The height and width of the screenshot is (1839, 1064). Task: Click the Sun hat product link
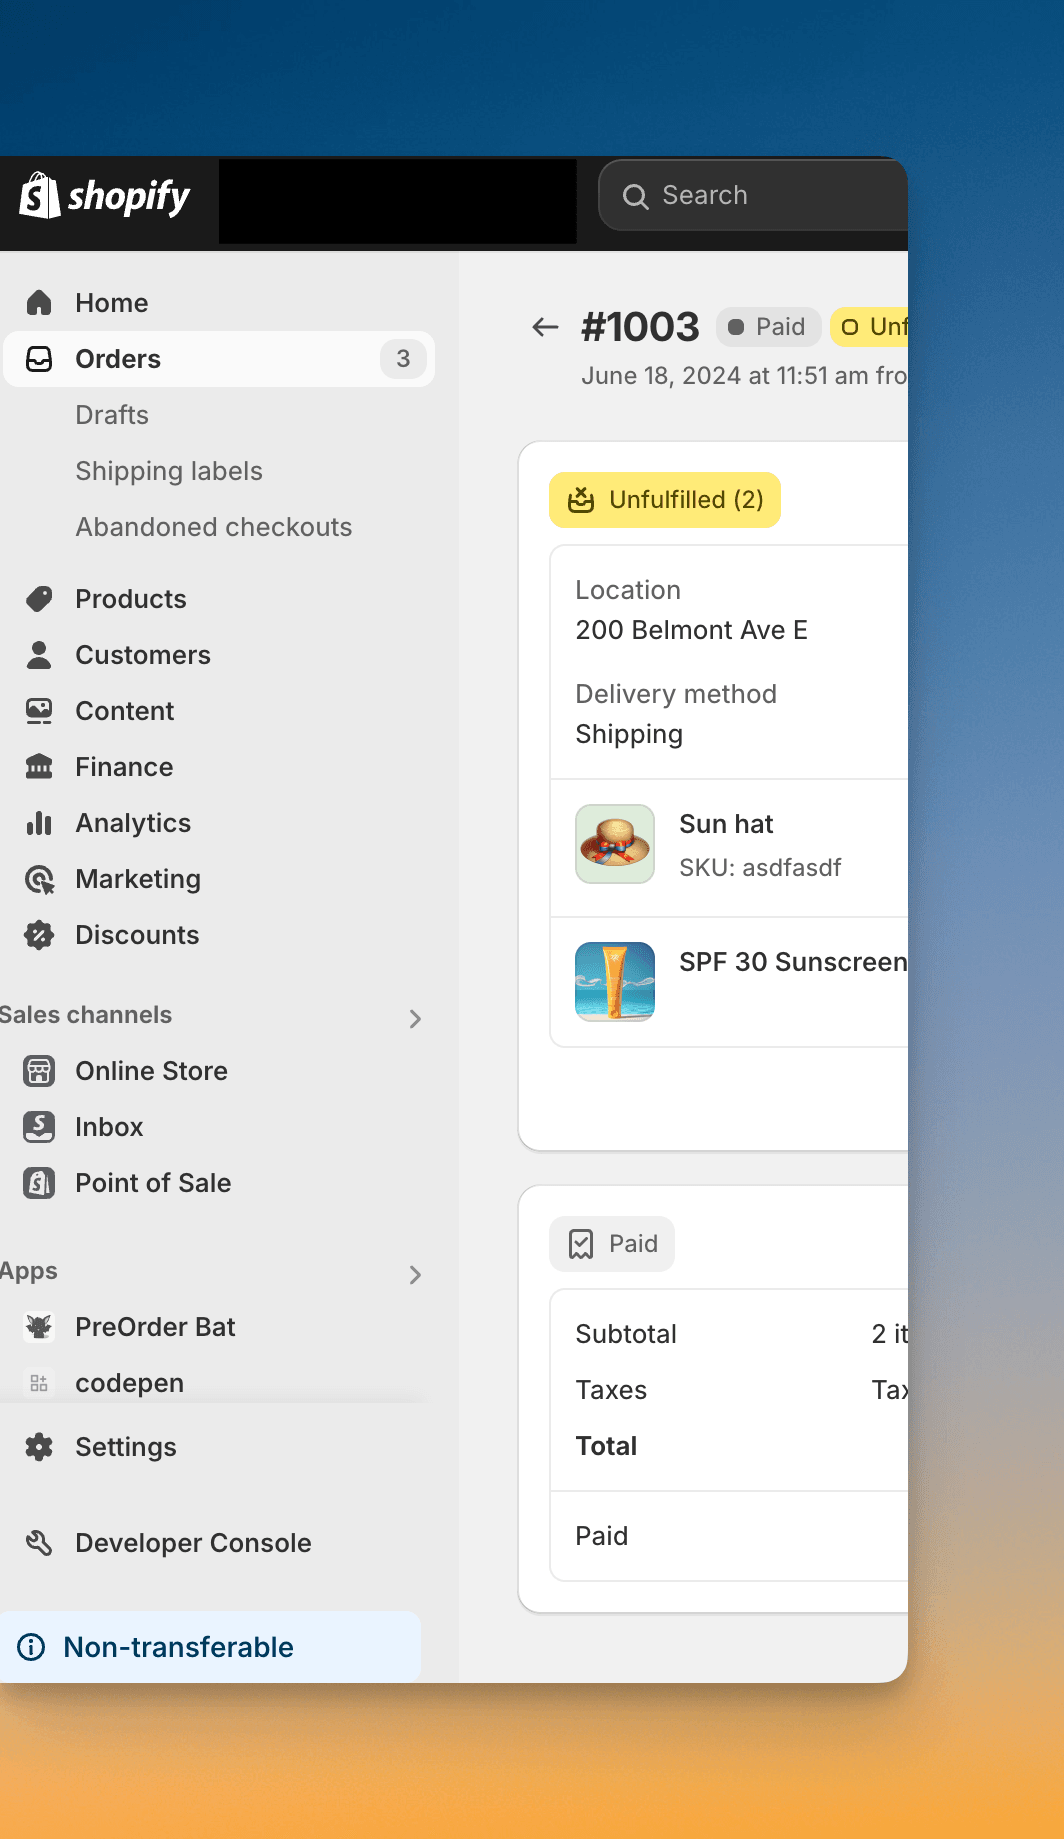(x=726, y=824)
